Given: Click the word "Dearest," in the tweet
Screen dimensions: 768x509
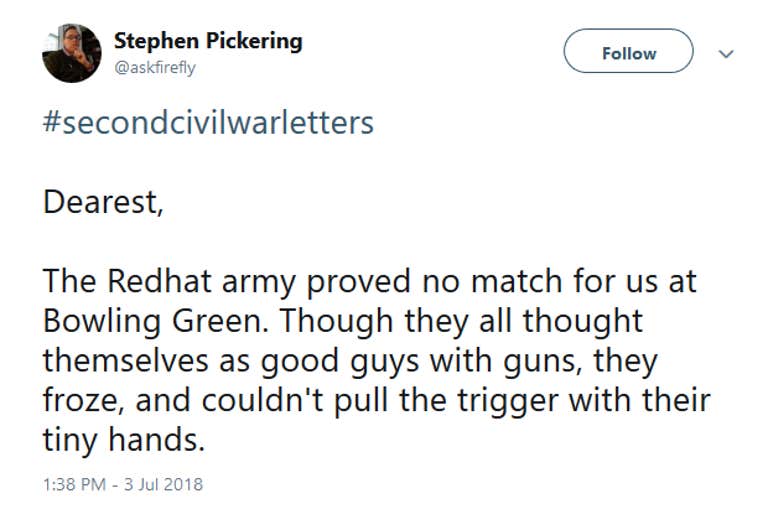Looking at the screenshot, I should coord(103,201).
